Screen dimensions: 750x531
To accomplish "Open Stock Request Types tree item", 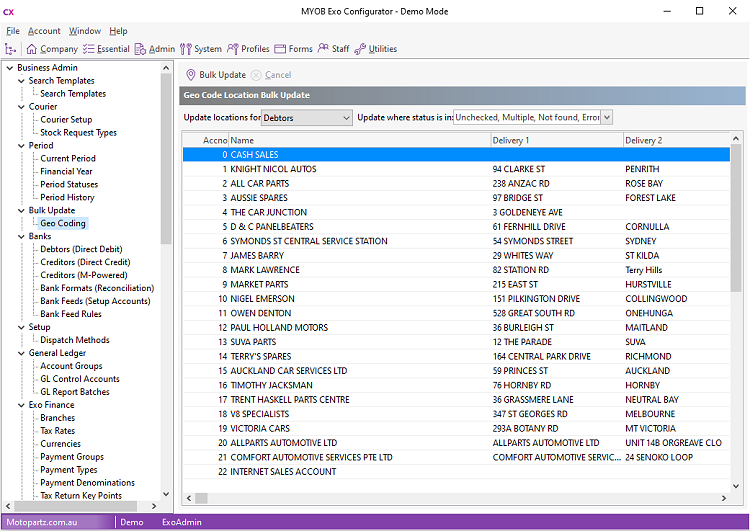I will [x=78, y=133].
